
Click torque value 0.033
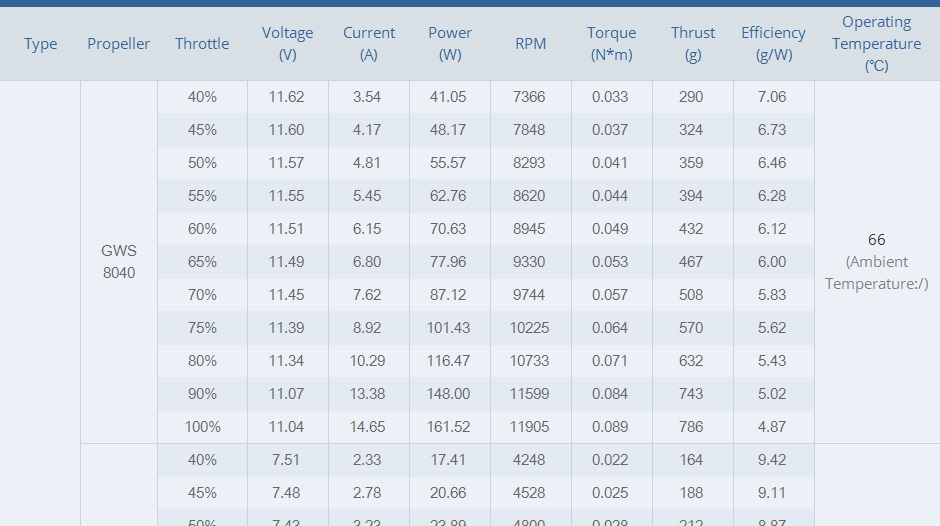pyautogui.click(x=610, y=97)
